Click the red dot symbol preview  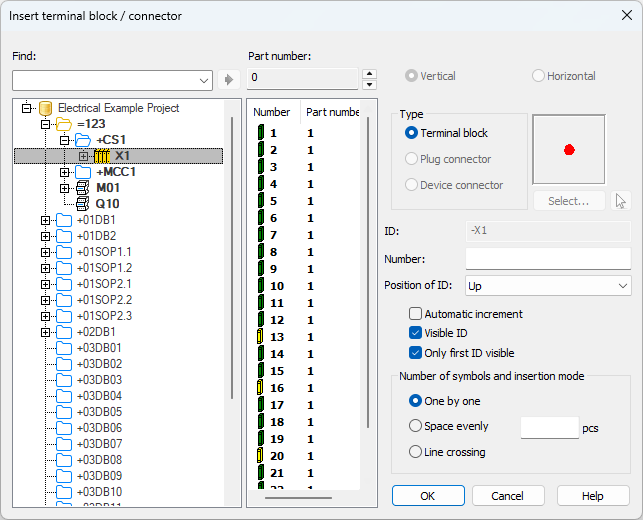pos(569,150)
